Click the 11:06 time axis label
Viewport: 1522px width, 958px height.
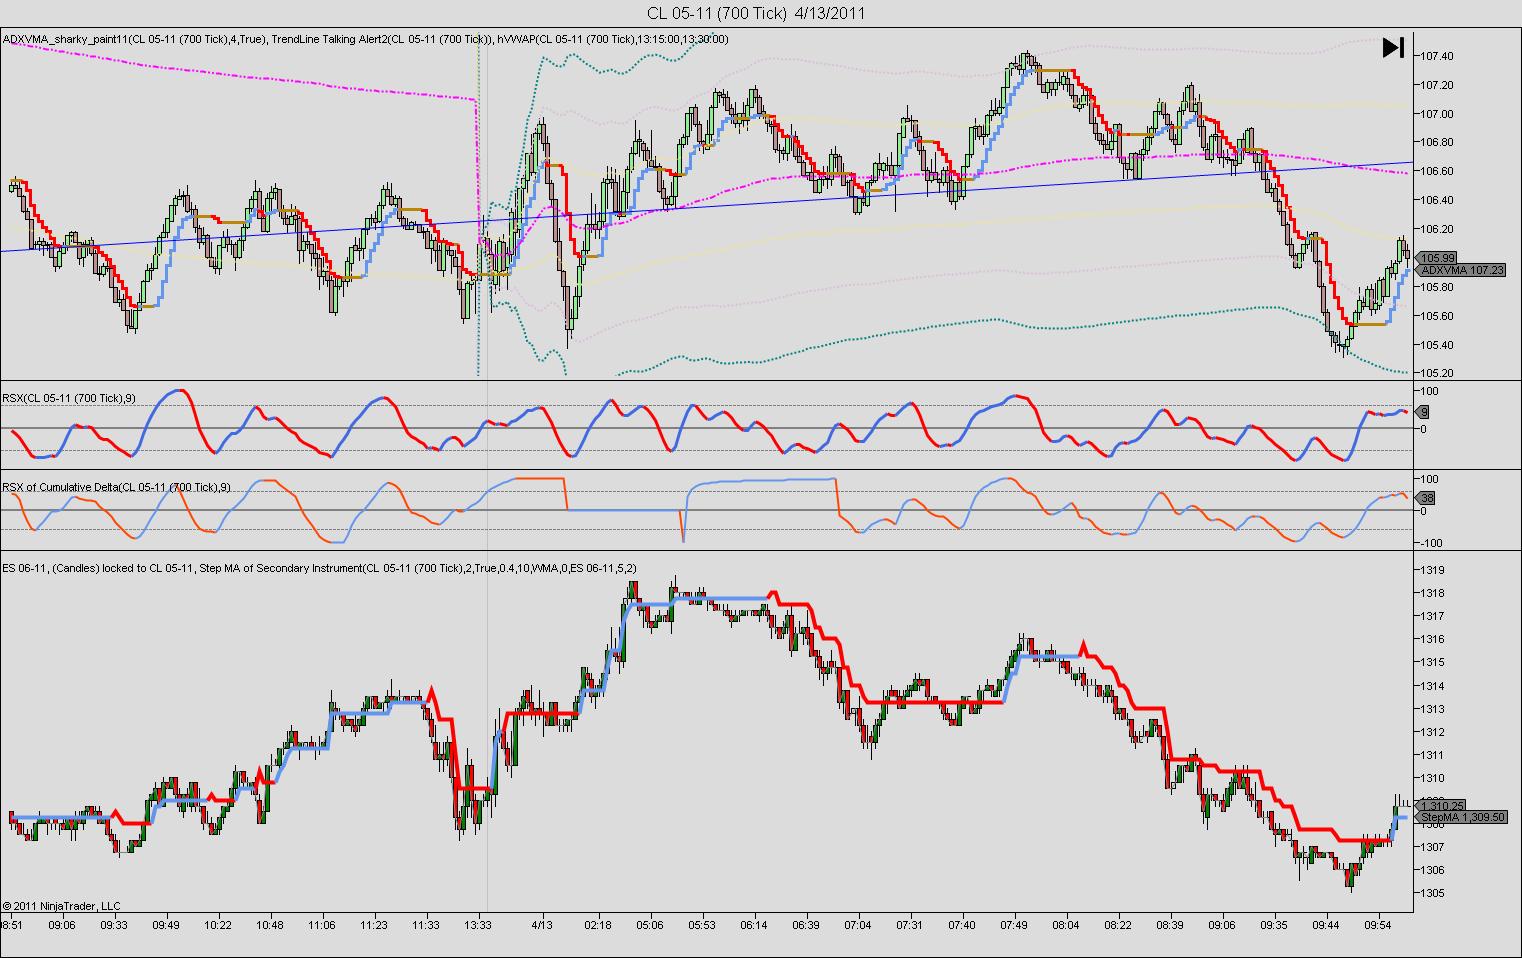(x=322, y=925)
